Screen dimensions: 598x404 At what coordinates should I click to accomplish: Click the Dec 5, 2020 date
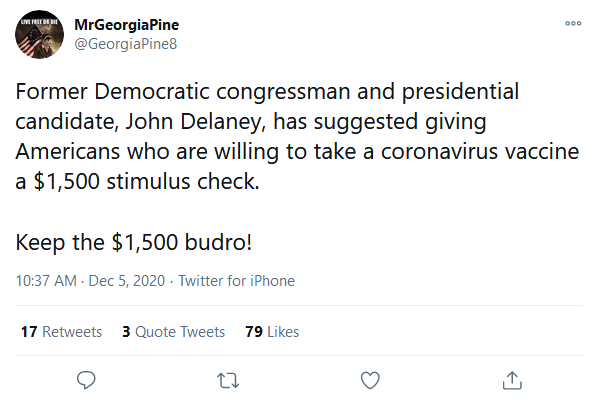127,281
